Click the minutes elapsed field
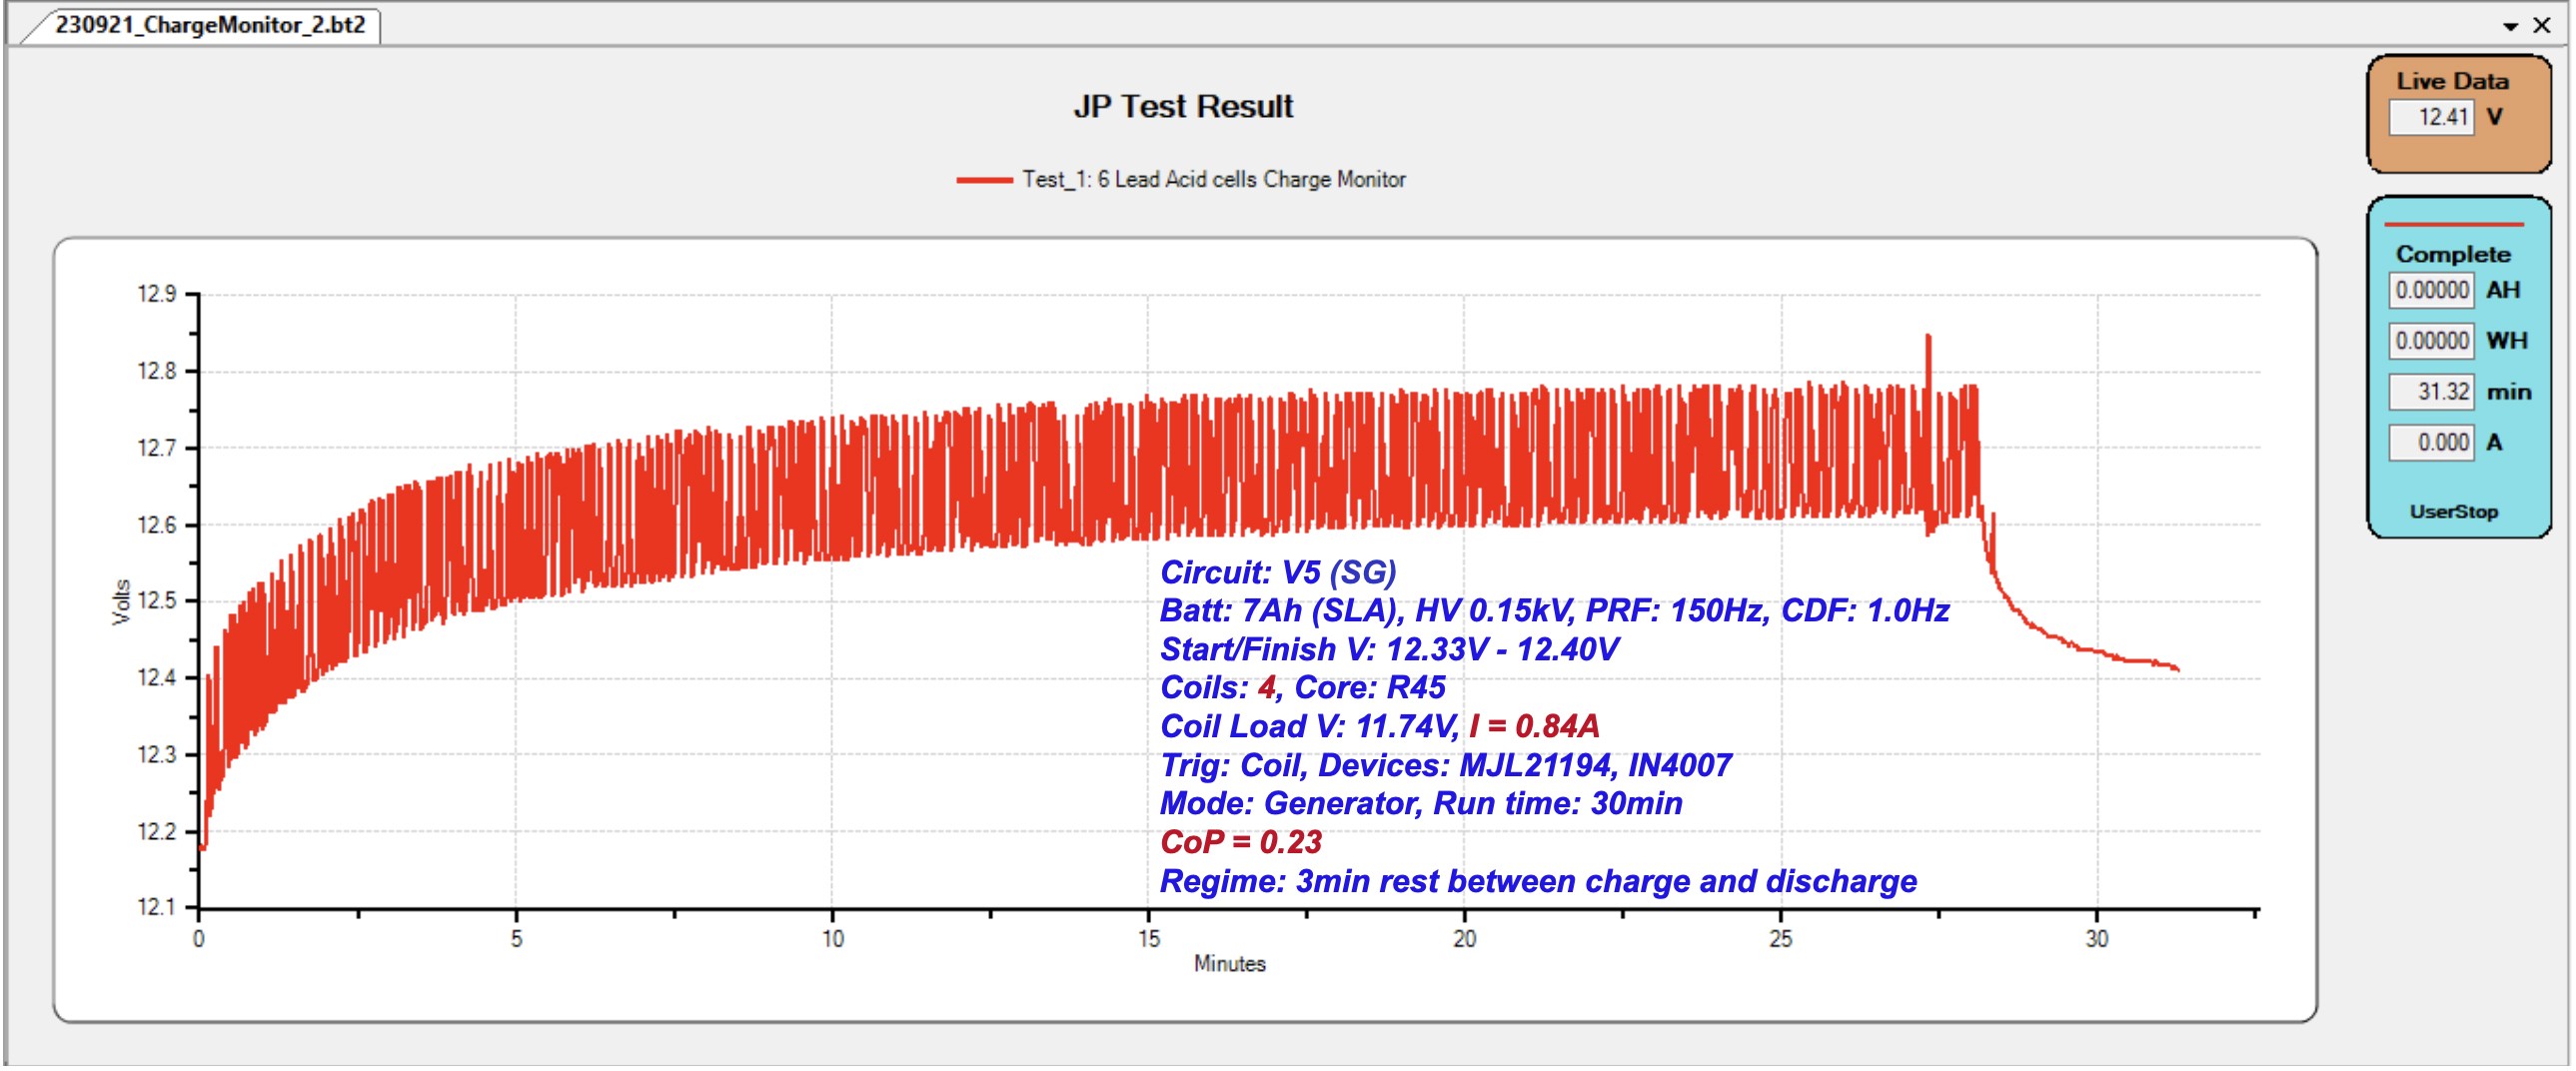Screen dimensions: 2576x1071 point(2431,392)
